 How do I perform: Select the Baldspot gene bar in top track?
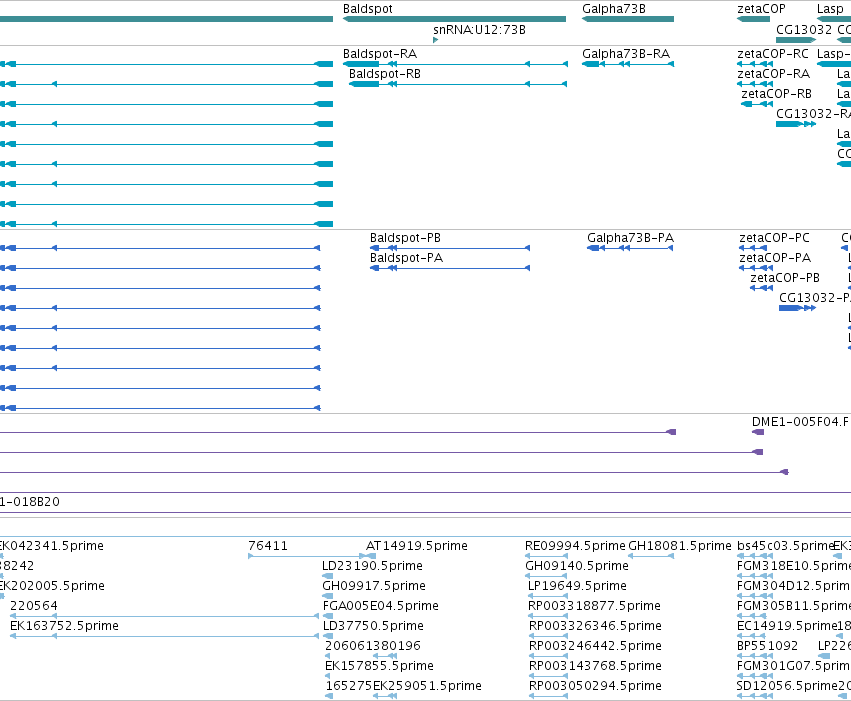[x=454, y=19]
